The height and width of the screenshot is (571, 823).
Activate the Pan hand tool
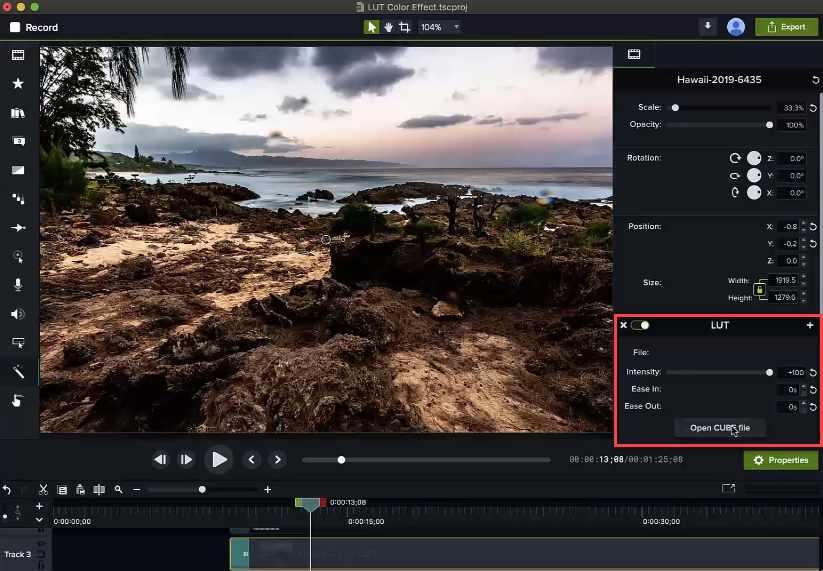pyautogui.click(x=388, y=27)
